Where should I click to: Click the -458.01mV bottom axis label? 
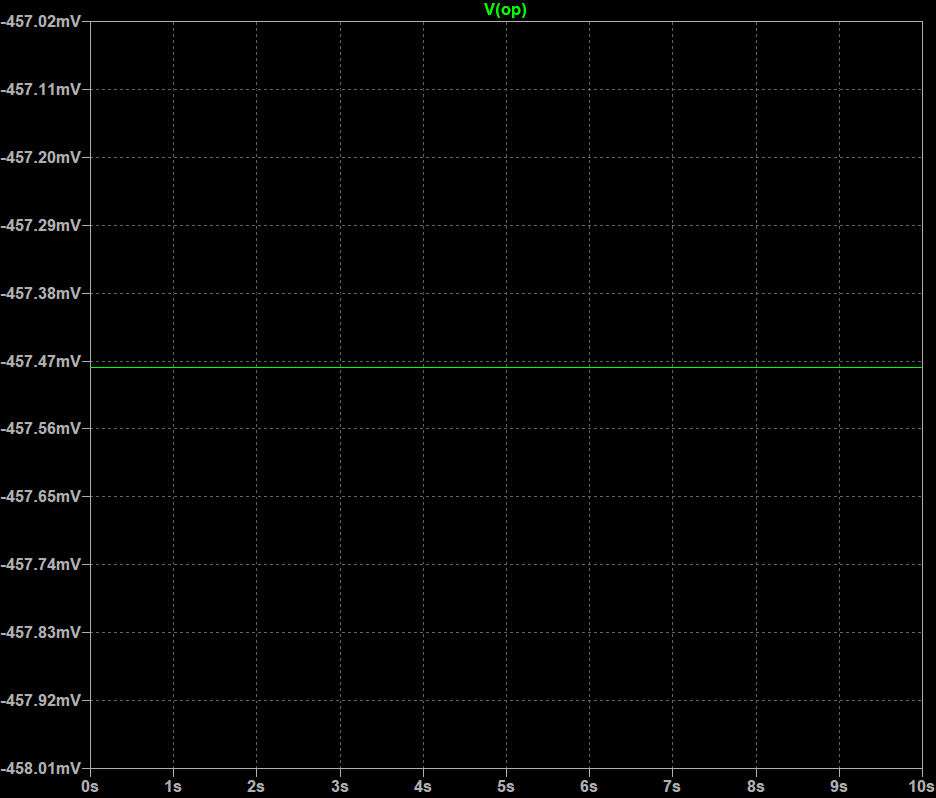[42, 768]
